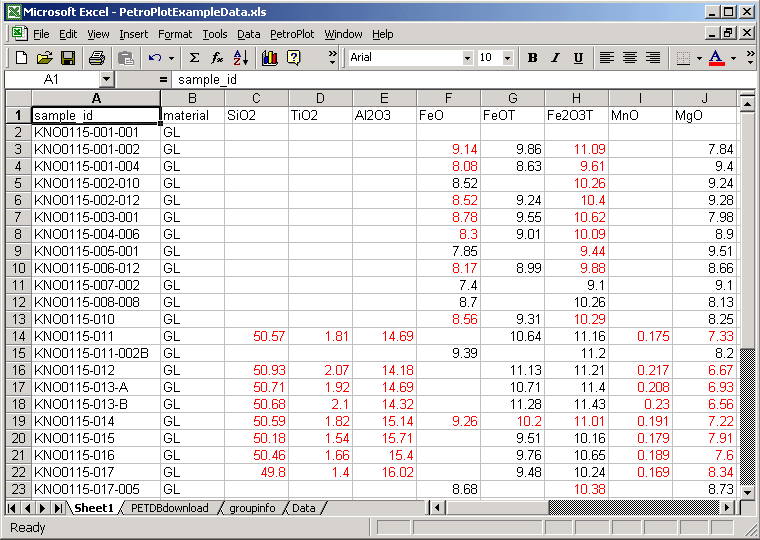Open the font color dropdown arrow
The image size is (760, 540).
(x=733, y=58)
